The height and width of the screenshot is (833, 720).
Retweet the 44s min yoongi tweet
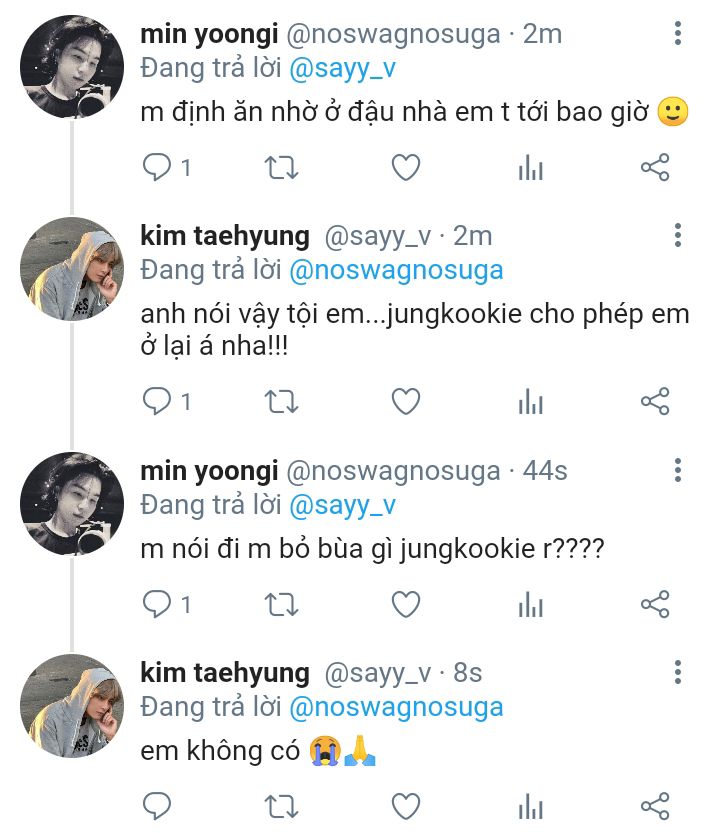[x=281, y=604]
